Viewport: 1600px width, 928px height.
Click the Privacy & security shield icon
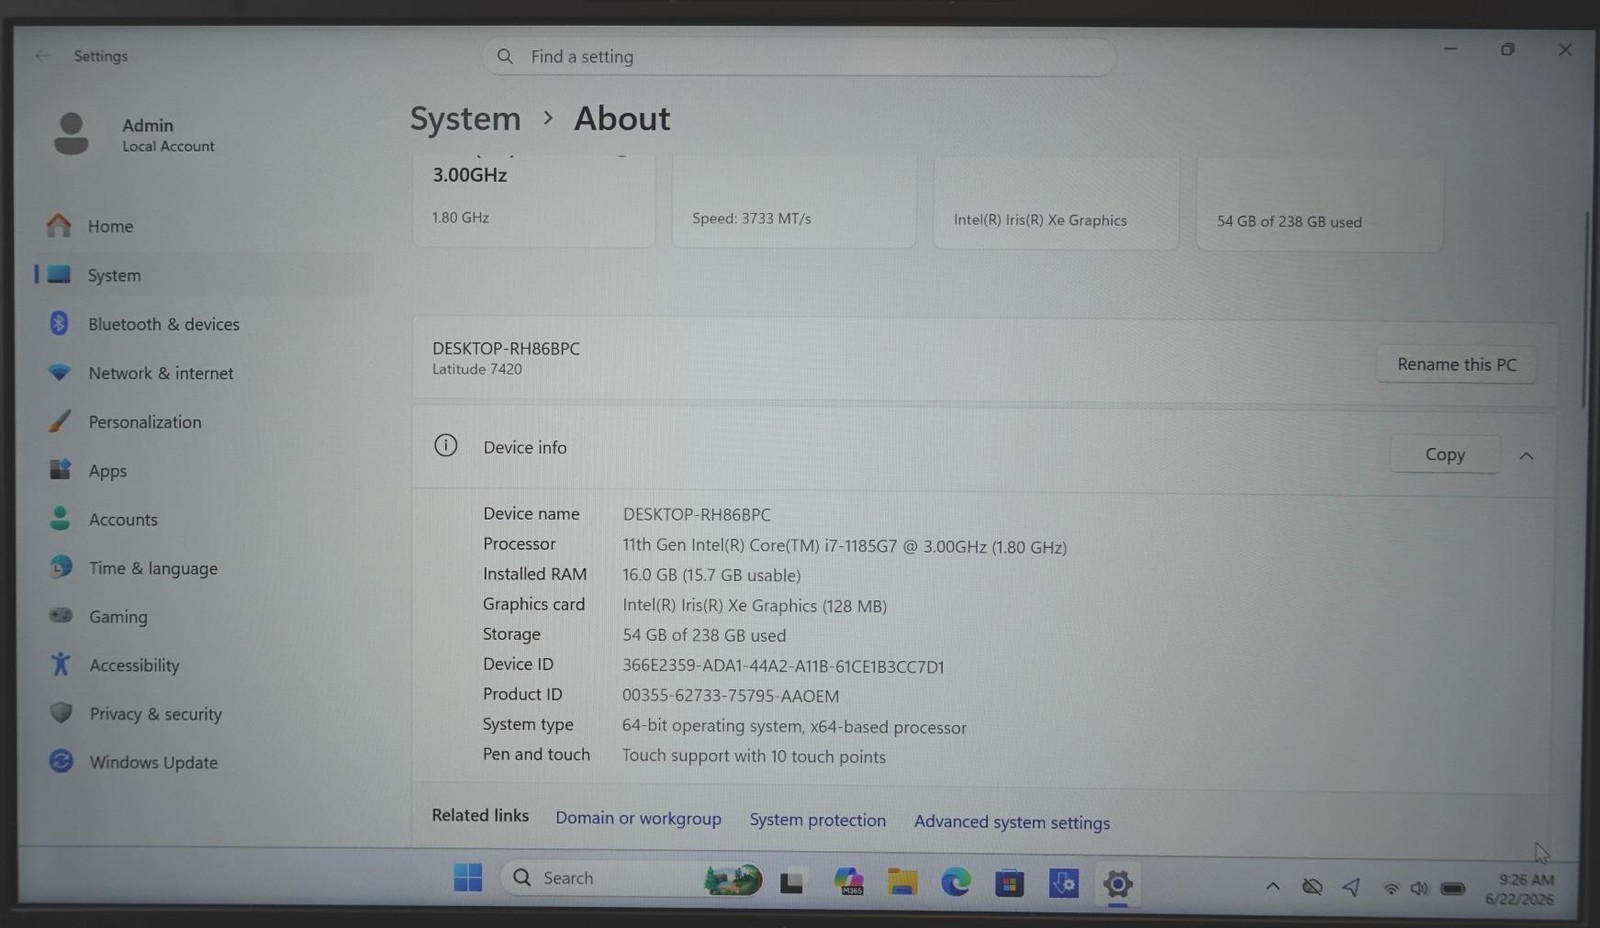[x=61, y=713]
